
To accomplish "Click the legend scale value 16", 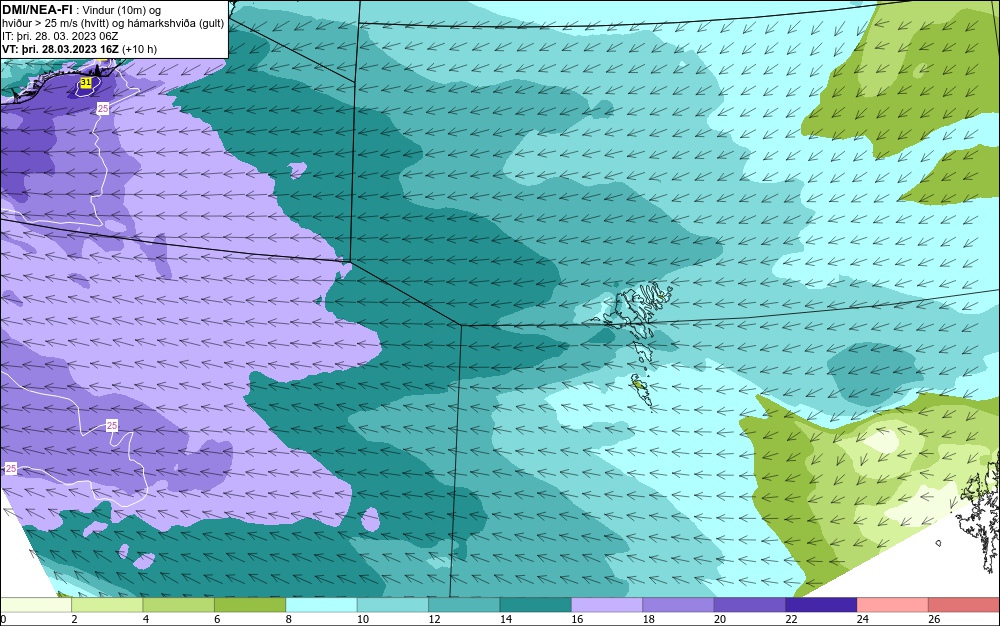I will (577, 619).
